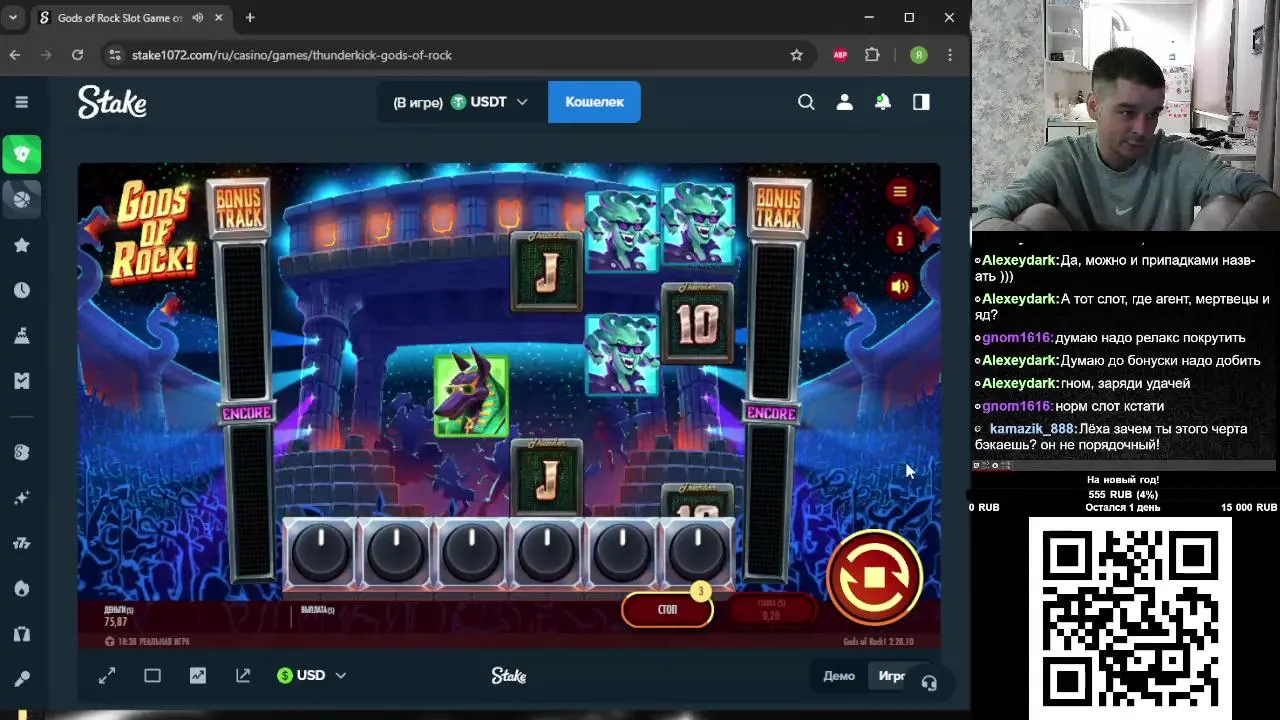The width and height of the screenshot is (1280, 720).
Task: Bookmark this page with the star
Action: click(796, 55)
